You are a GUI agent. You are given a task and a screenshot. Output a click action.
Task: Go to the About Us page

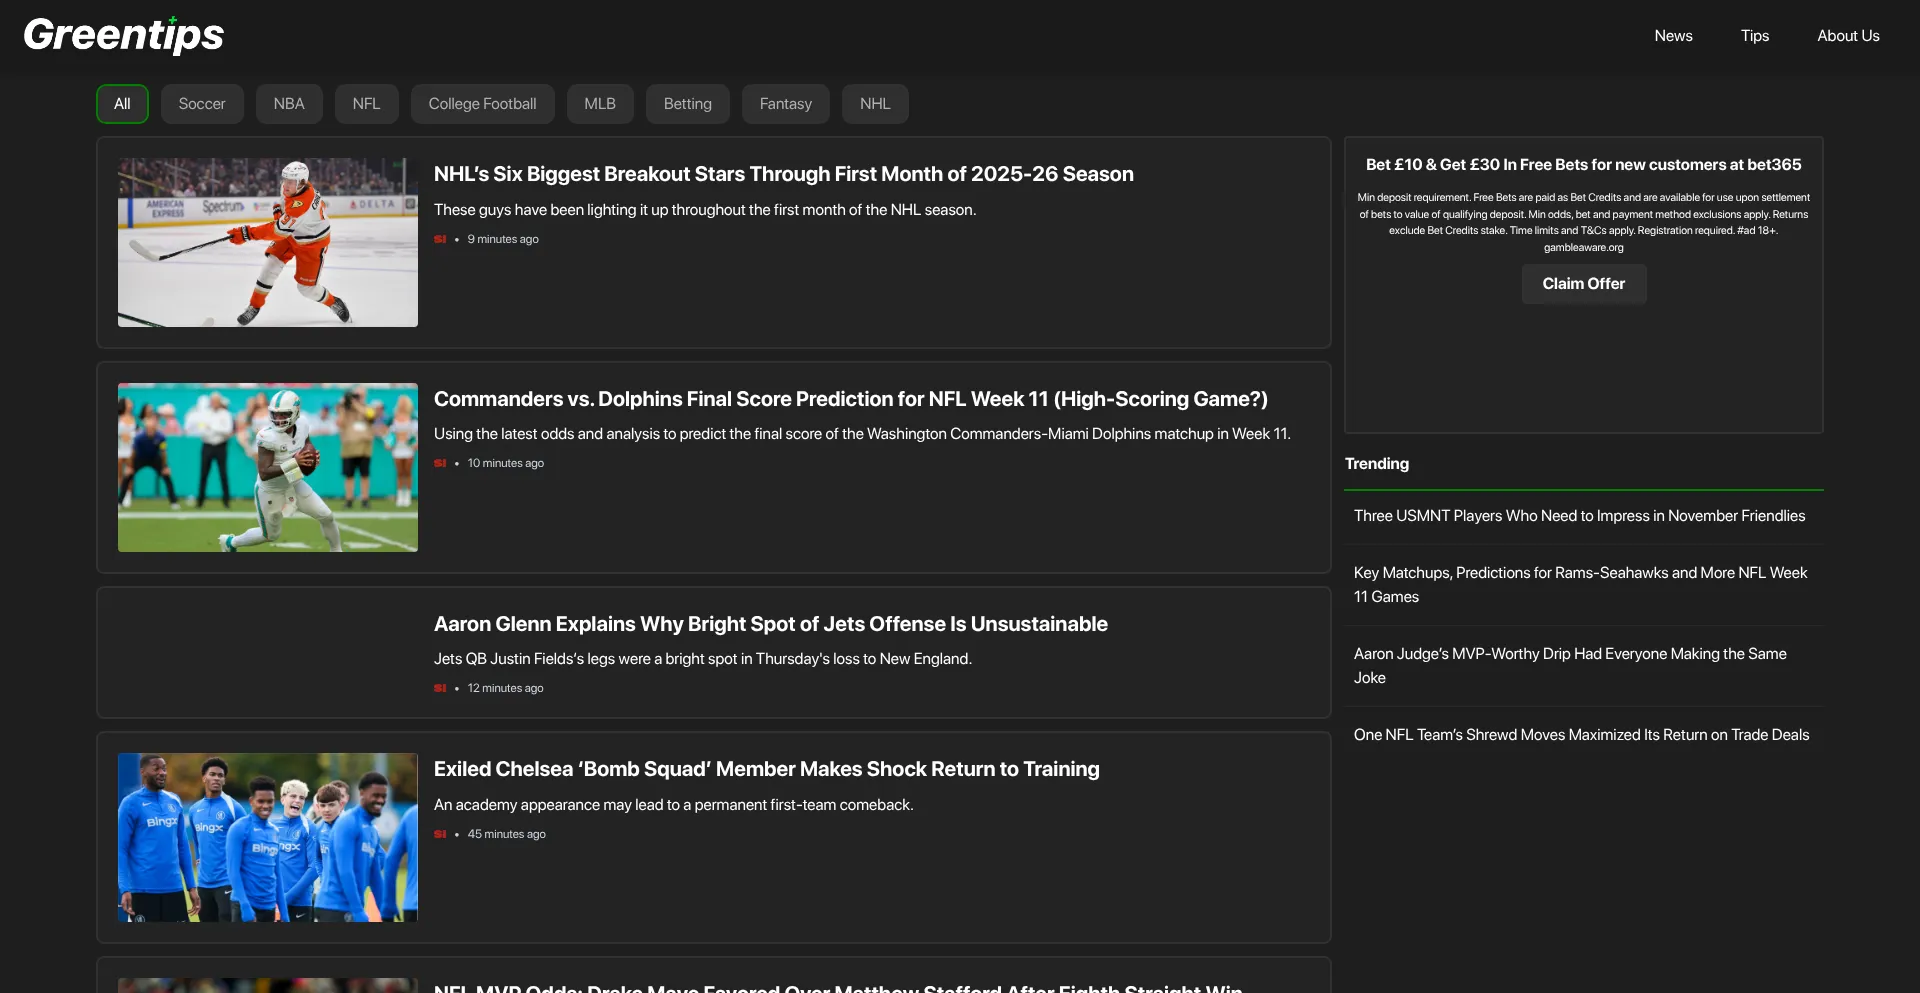point(1848,36)
